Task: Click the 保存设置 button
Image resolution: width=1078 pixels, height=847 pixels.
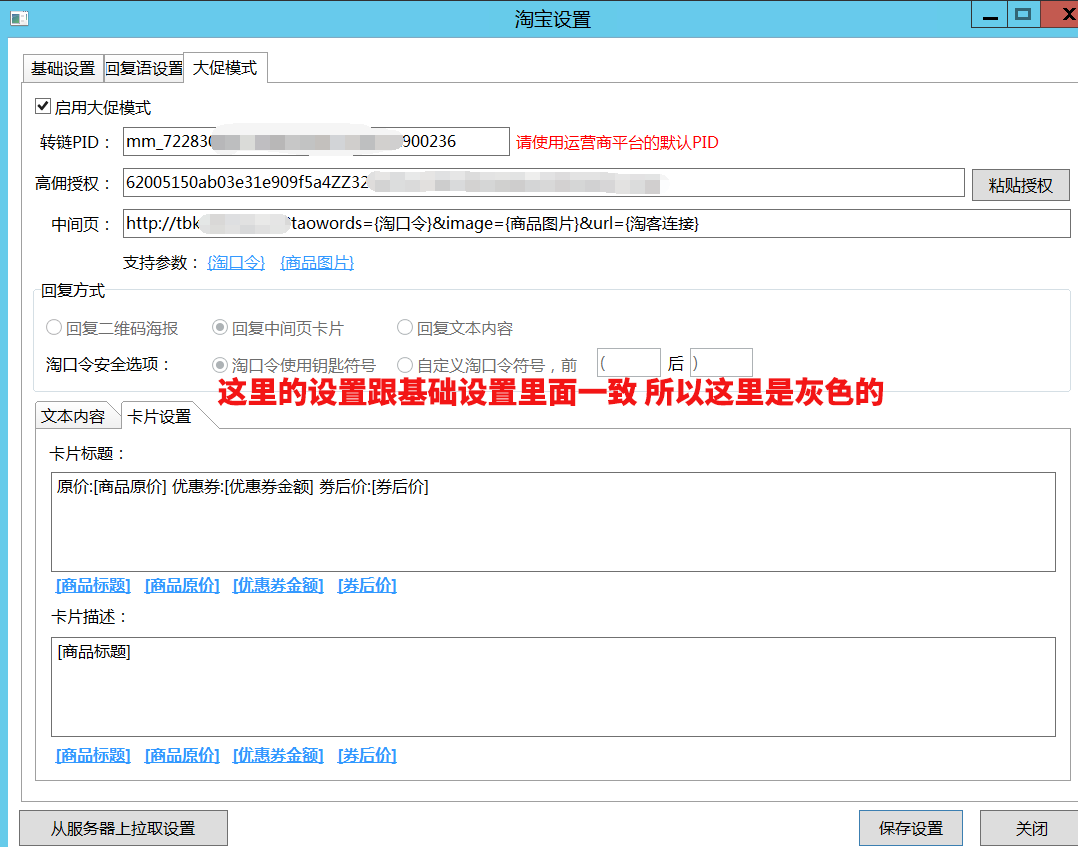Action: tap(910, 828)
